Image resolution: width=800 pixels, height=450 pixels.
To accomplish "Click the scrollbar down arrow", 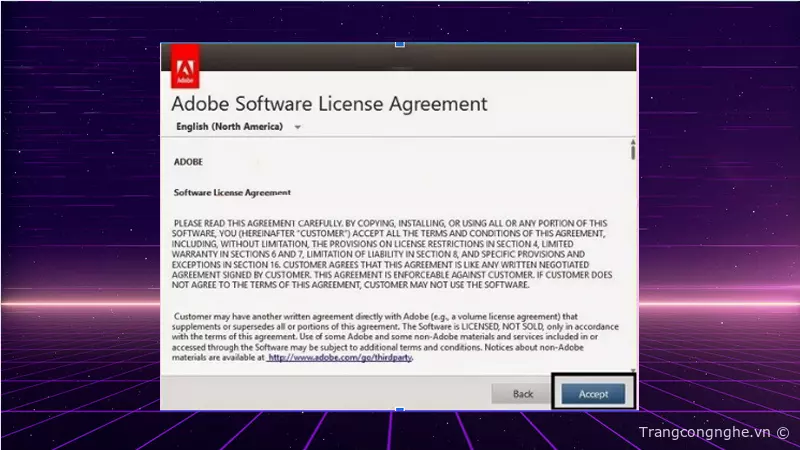I will coord(632,370).
